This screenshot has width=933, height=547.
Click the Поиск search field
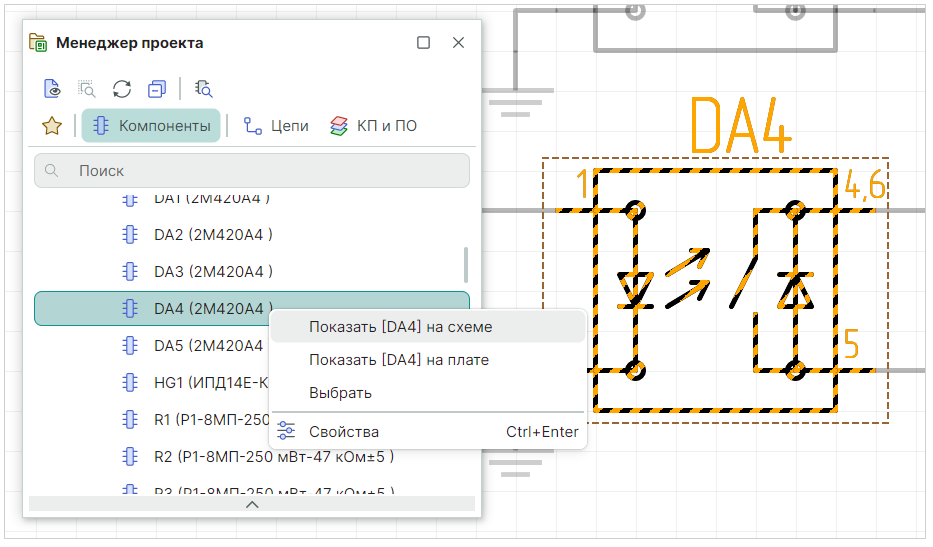pos(252,171)
